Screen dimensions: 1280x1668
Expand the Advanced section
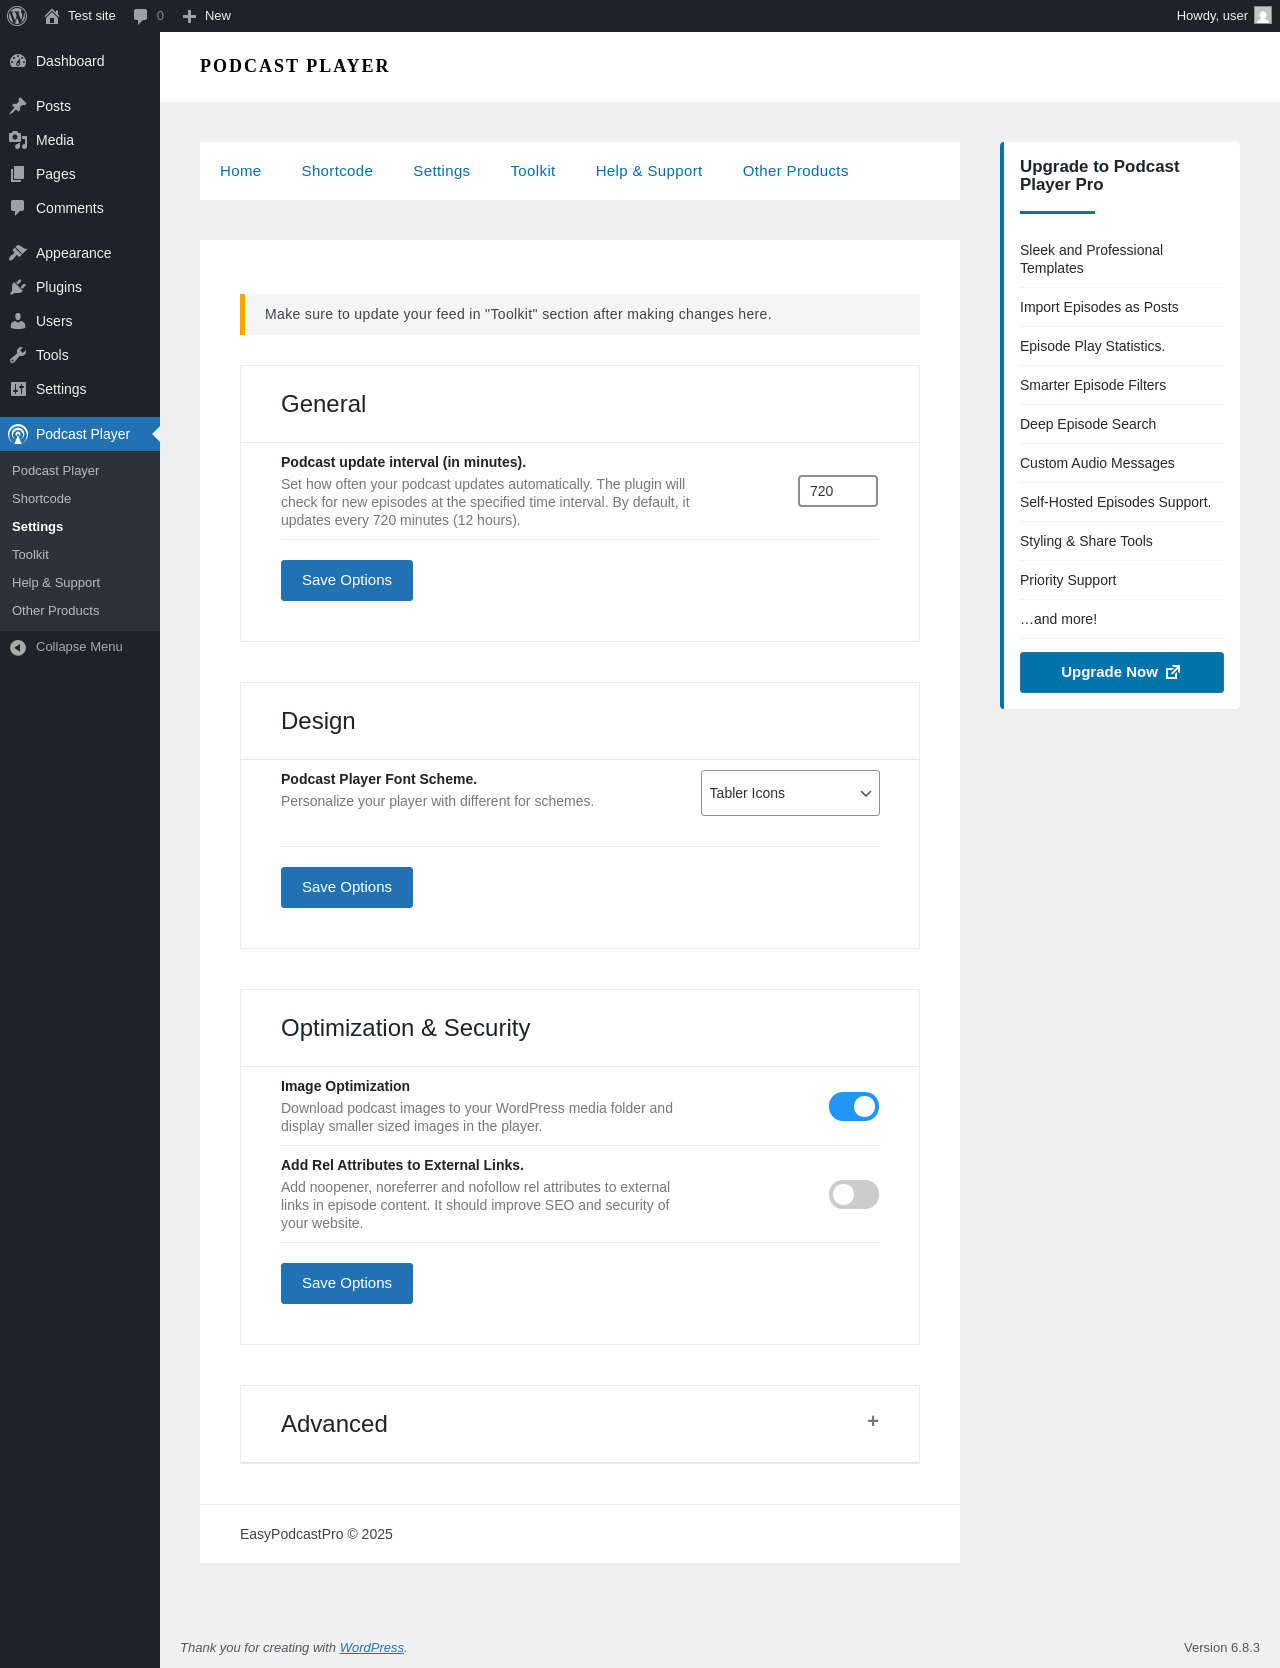(872, 1421)
